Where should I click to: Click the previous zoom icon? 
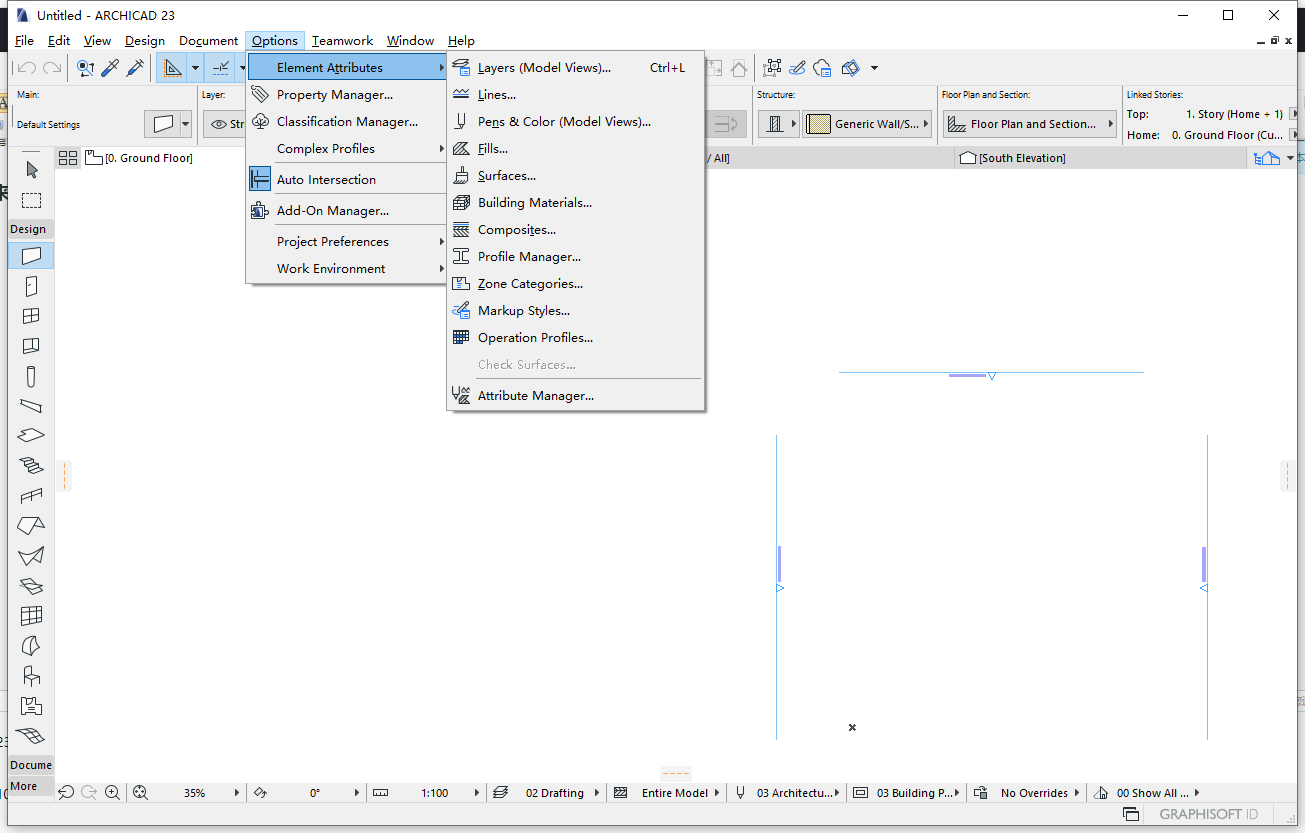coord(67,793)
